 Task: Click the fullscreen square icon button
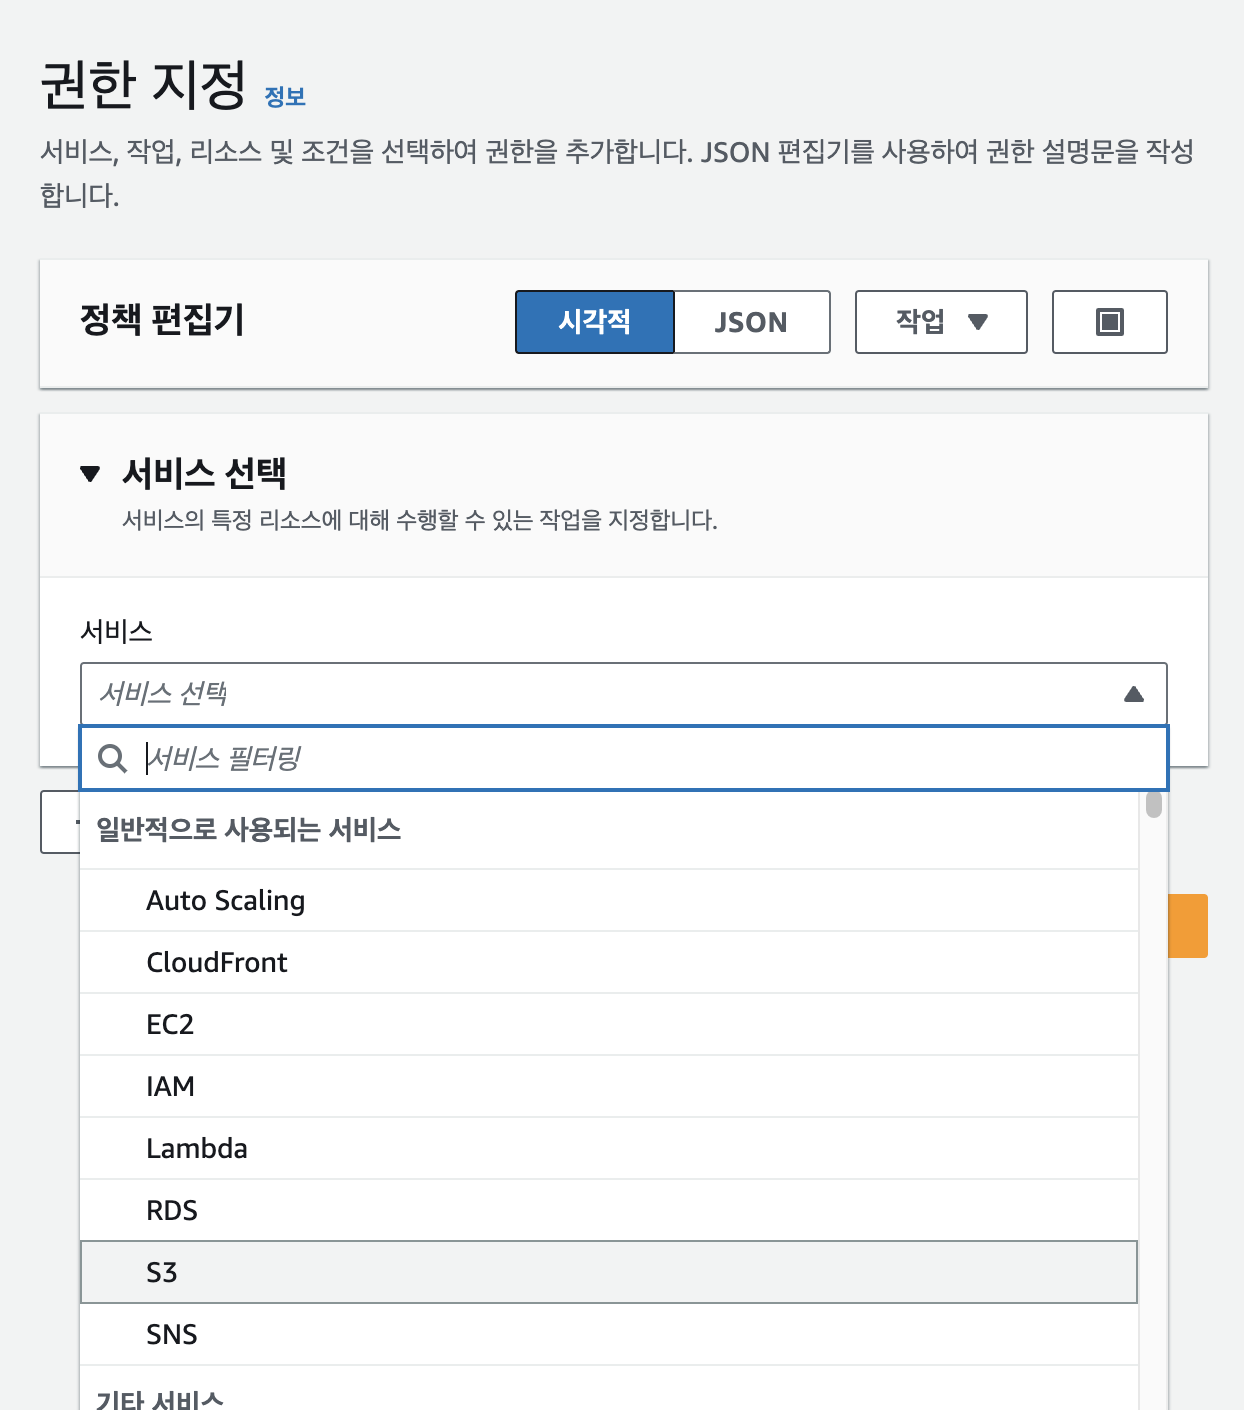pos(1109,322)
